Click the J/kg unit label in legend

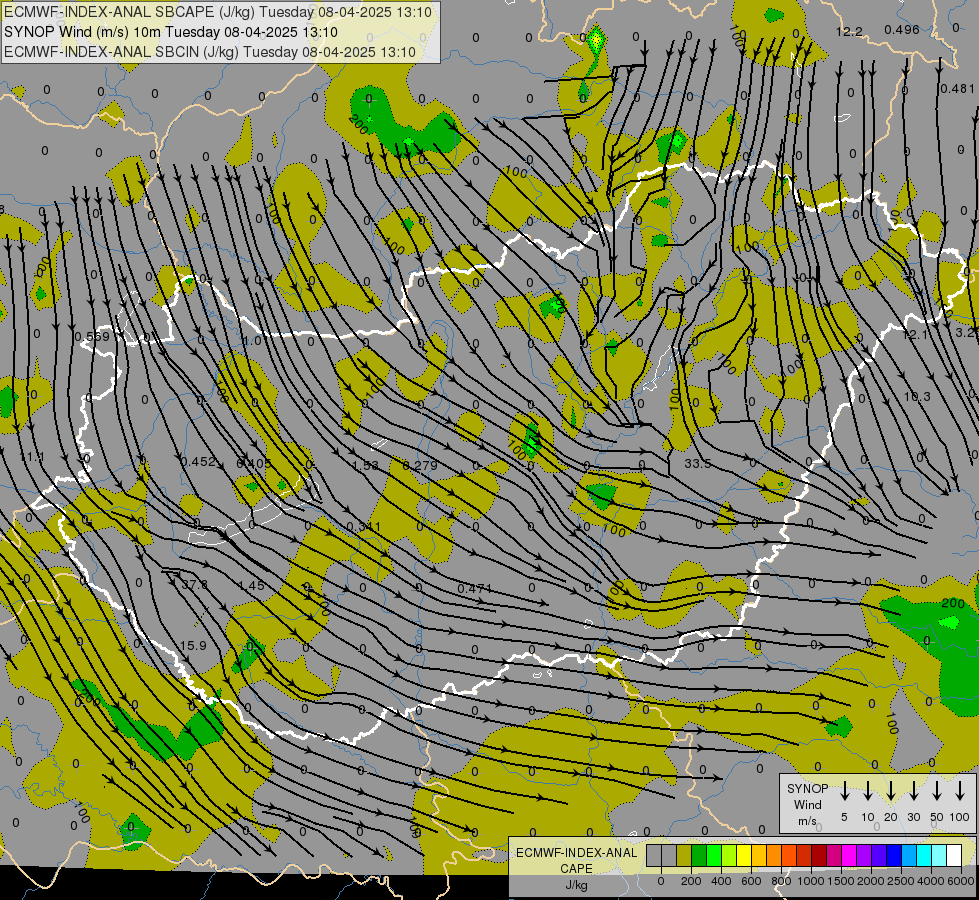(x=576, y=886)
